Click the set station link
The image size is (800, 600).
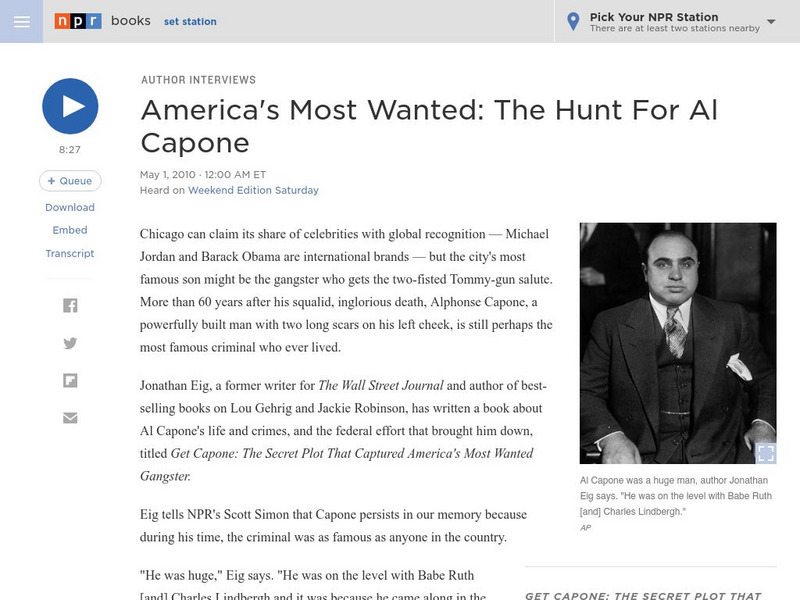191,21
